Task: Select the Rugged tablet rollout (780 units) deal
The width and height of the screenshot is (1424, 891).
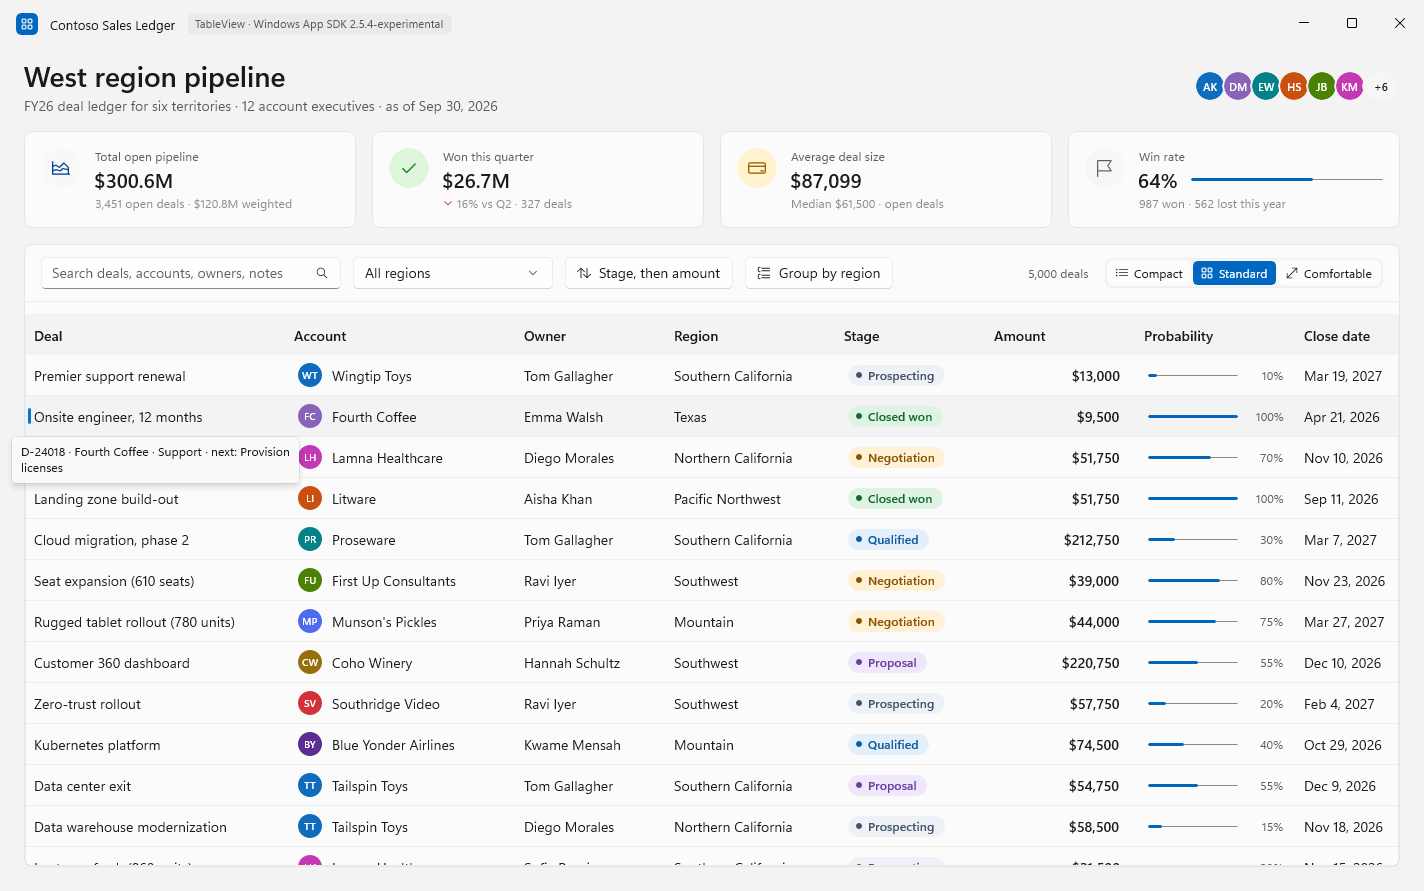Action: coord(134,622)
